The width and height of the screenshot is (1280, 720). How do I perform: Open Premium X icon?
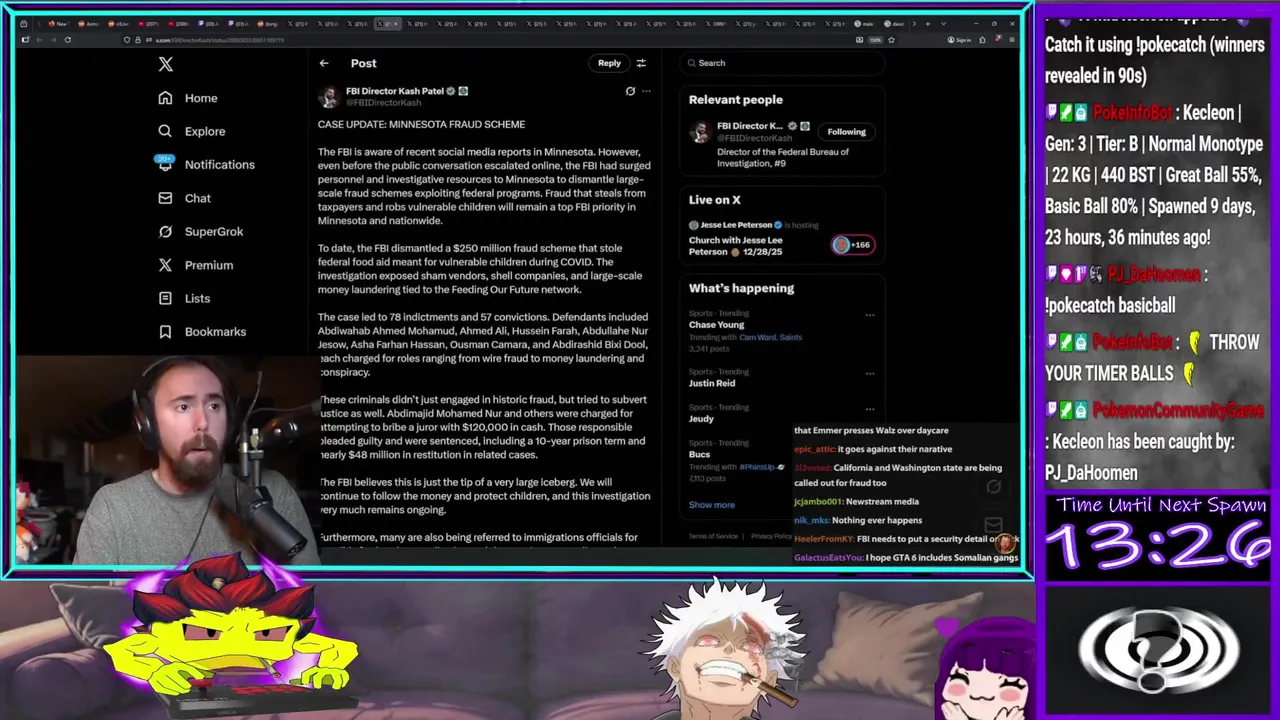coord(165,265)
